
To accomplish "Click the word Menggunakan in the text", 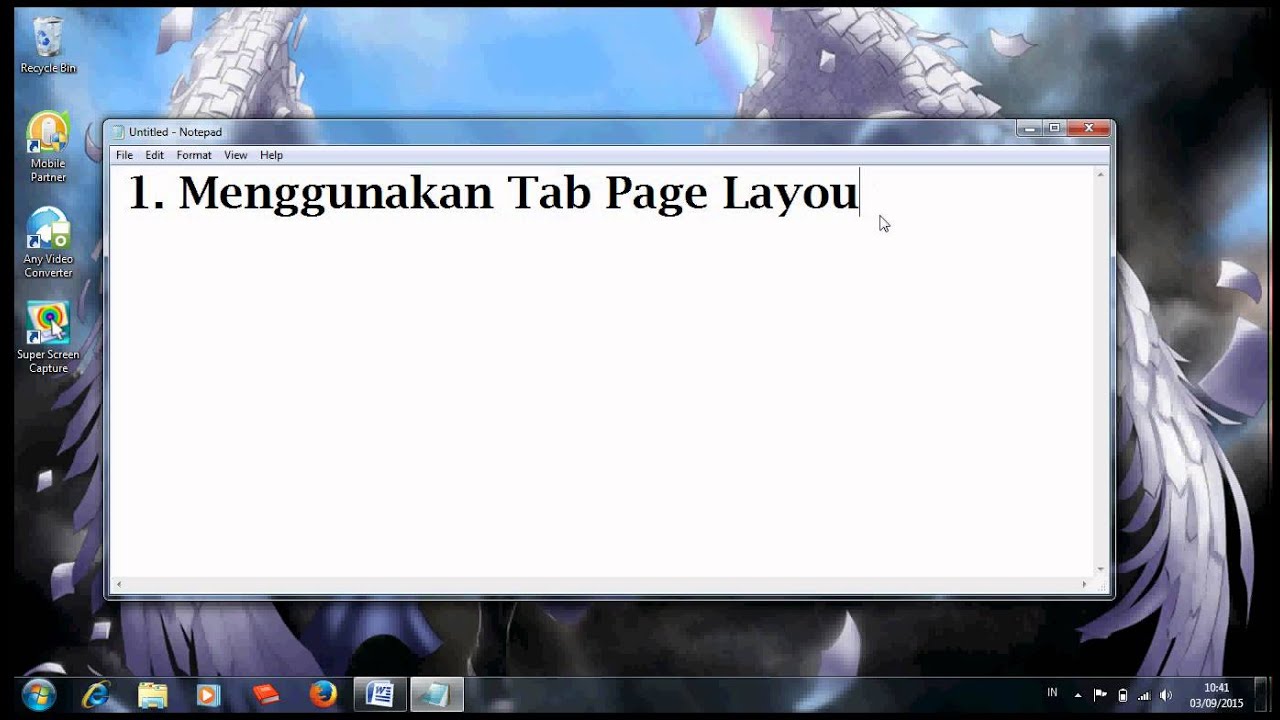I will [x=336, y=194].
